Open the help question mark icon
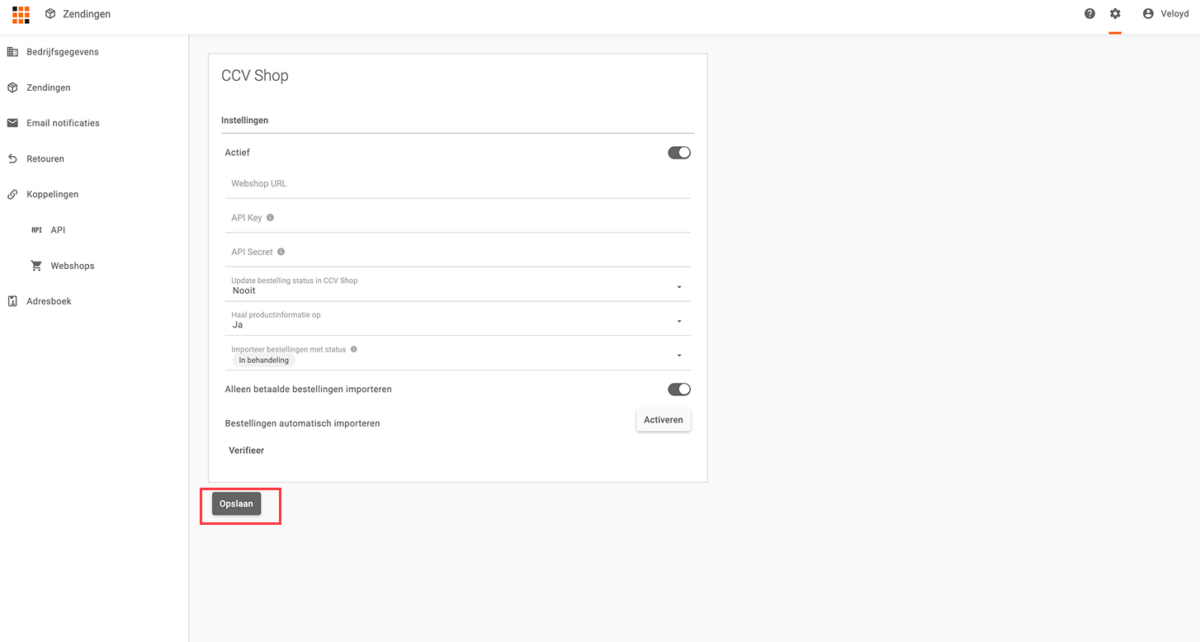1200x642 pixels. click(x=1090, y=14)
